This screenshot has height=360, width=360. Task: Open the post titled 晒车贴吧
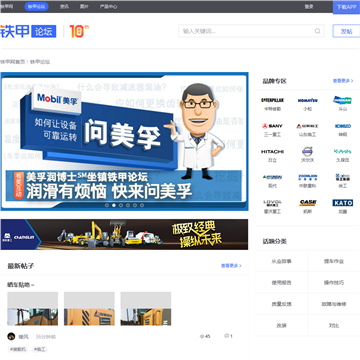(x=21, y=285)
